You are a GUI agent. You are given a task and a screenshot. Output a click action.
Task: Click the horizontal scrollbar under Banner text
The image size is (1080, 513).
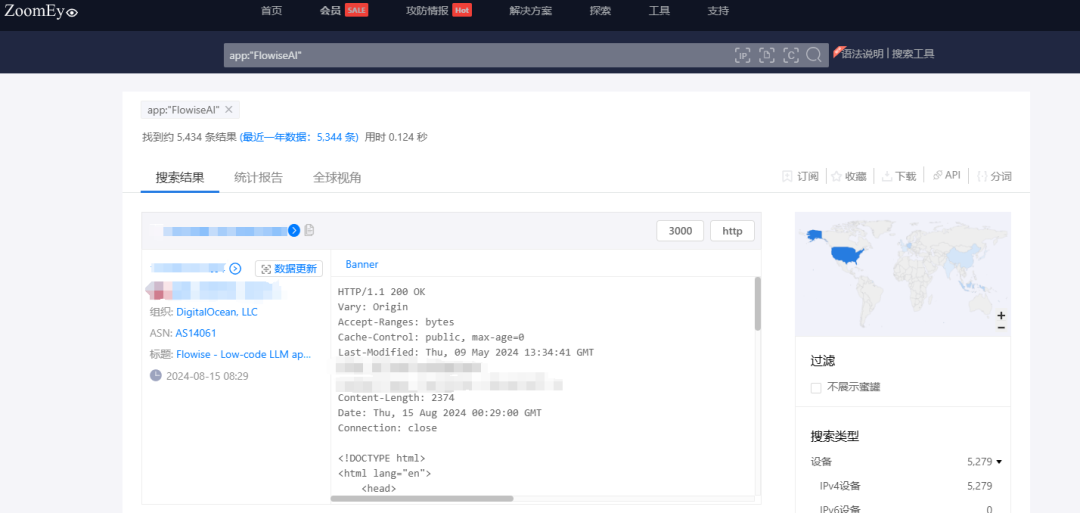[x=422, y=499]
